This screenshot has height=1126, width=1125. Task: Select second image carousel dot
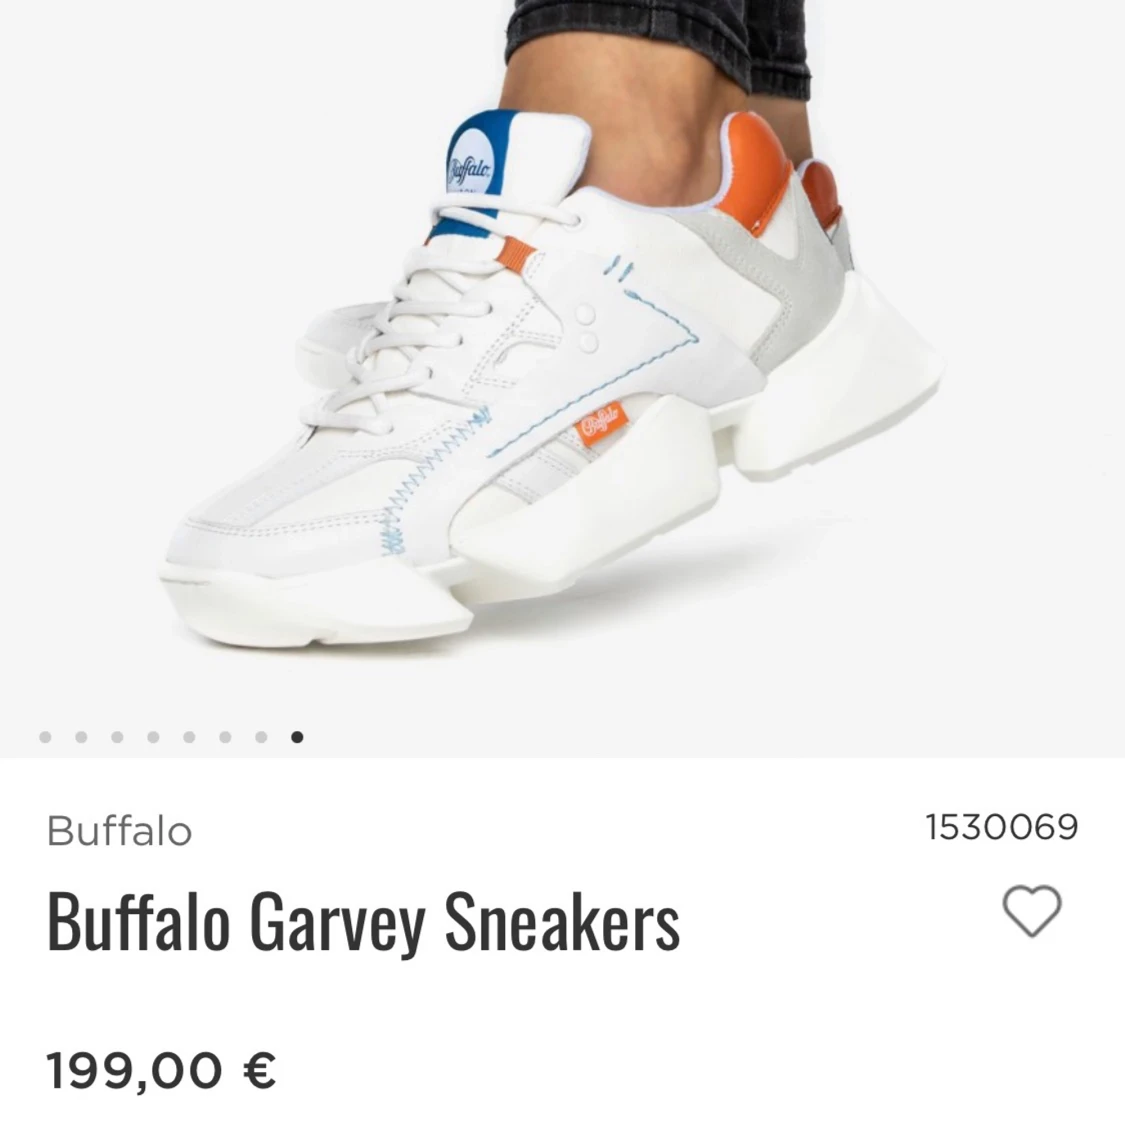[81, 737]
